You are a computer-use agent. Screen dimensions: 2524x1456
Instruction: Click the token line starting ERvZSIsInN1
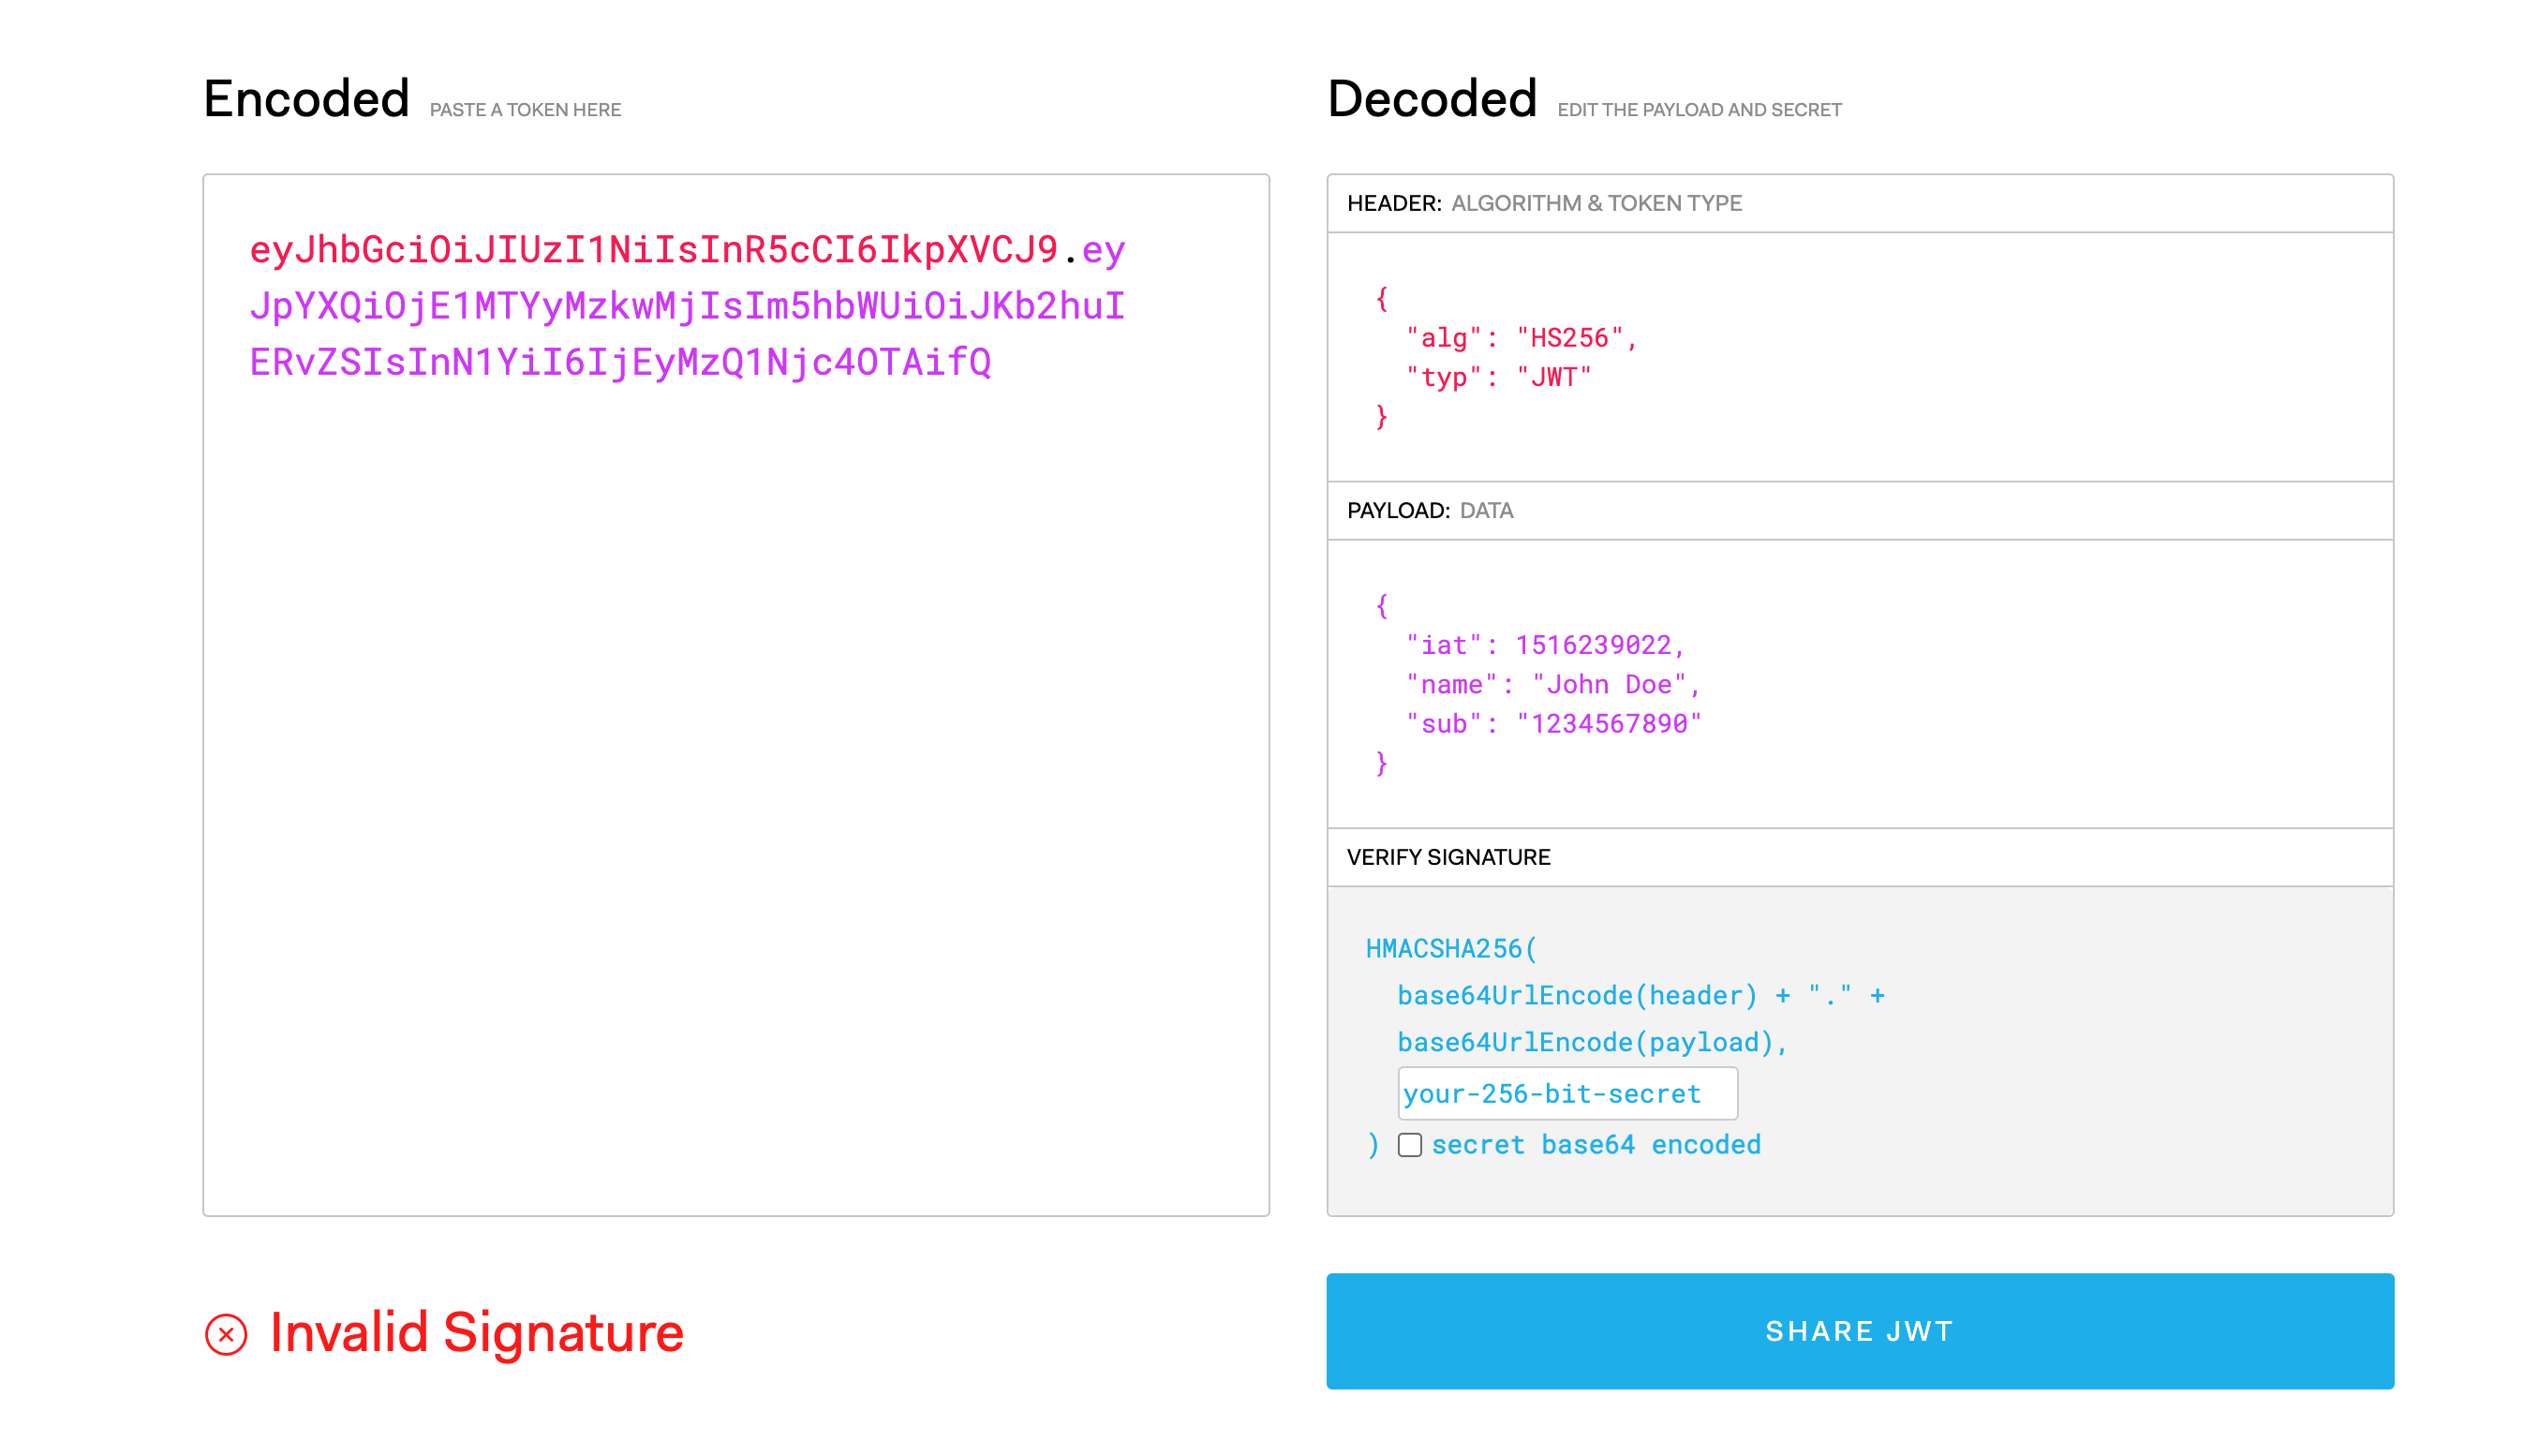[x=620, y=362]
